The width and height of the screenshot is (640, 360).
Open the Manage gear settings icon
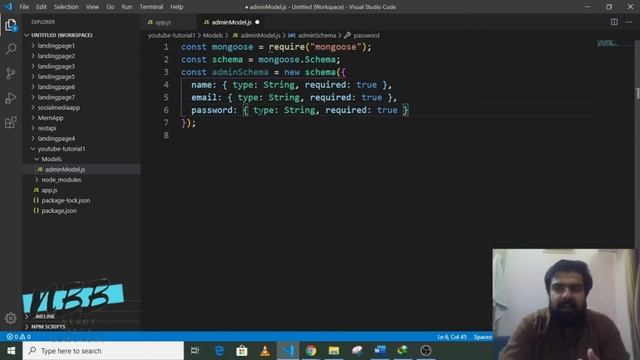11,318
